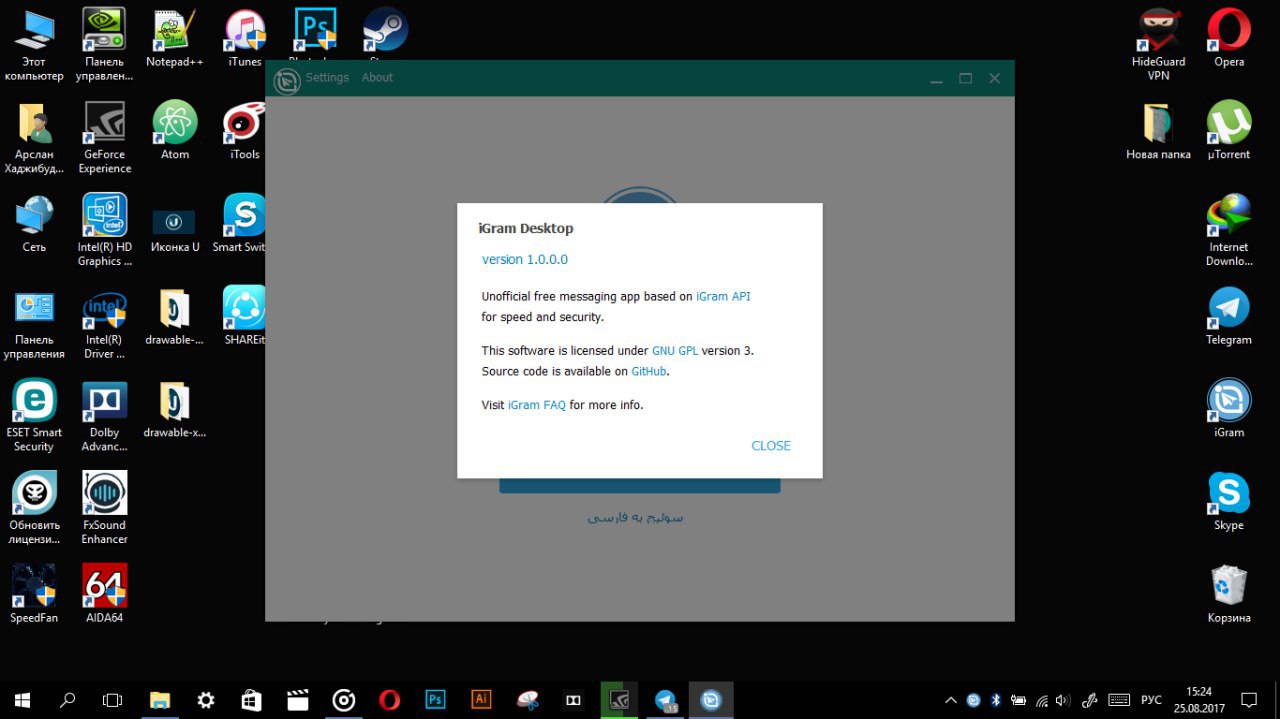Image resolution: width=1280 pixels, height=719 pixels.
Task: Open the Арслан Хаджибуд... user folder
Action: point(34,138)
